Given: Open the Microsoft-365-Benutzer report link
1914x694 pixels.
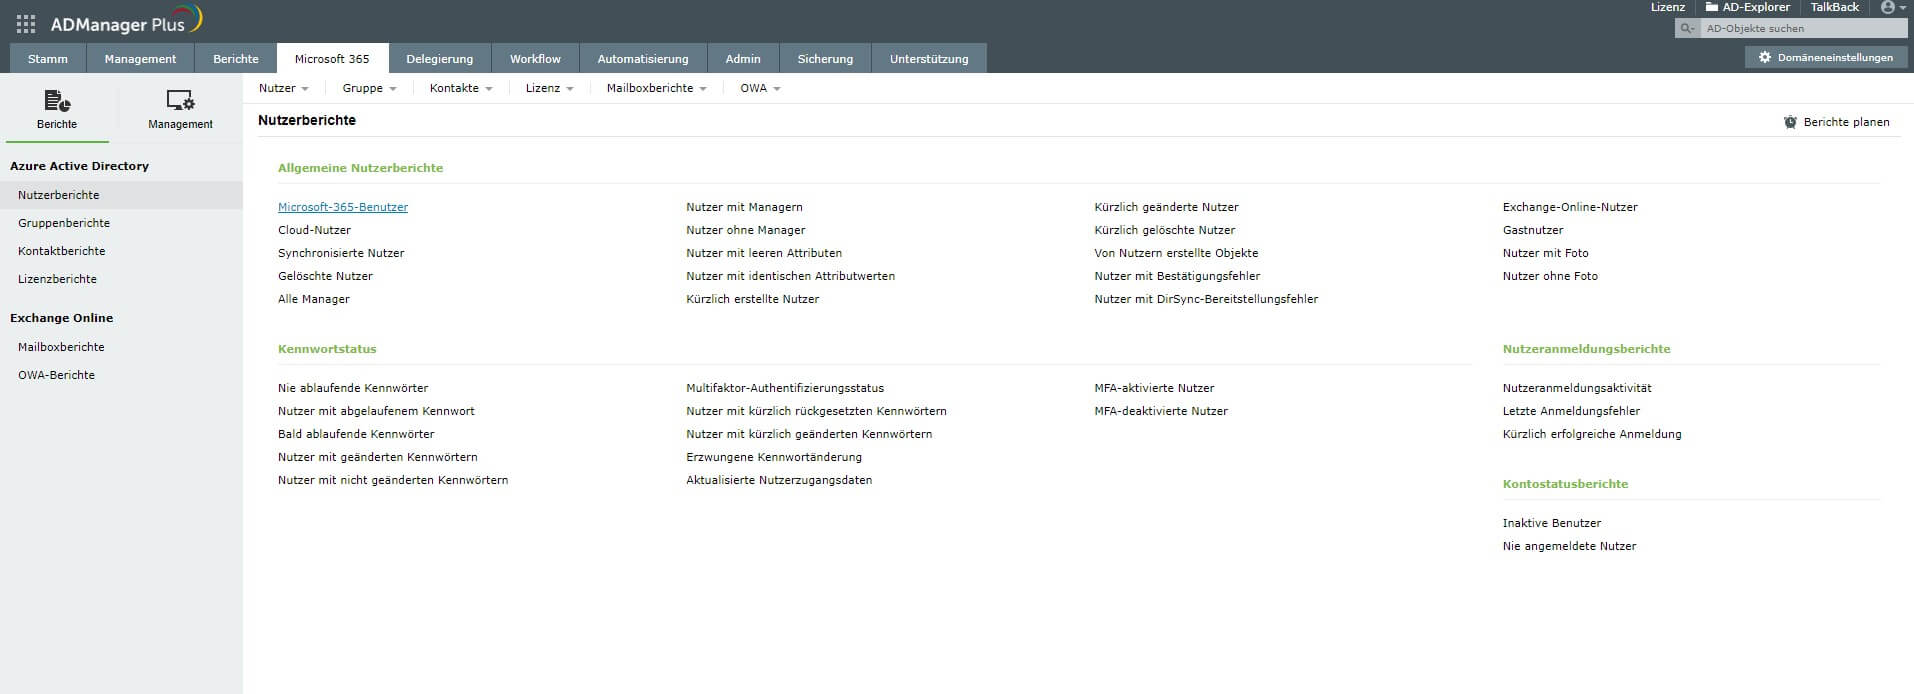Looking at the screenshot, I should [x=343, y=207].
